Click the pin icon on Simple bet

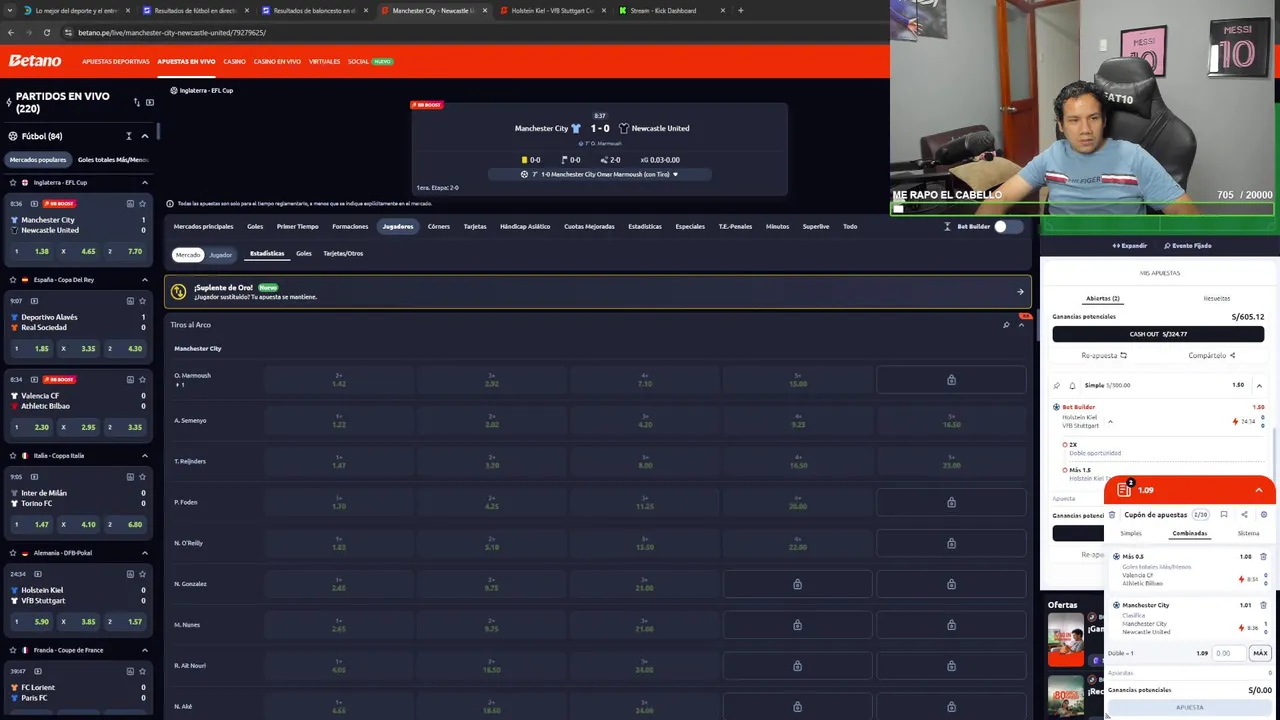pos(1057,385)
